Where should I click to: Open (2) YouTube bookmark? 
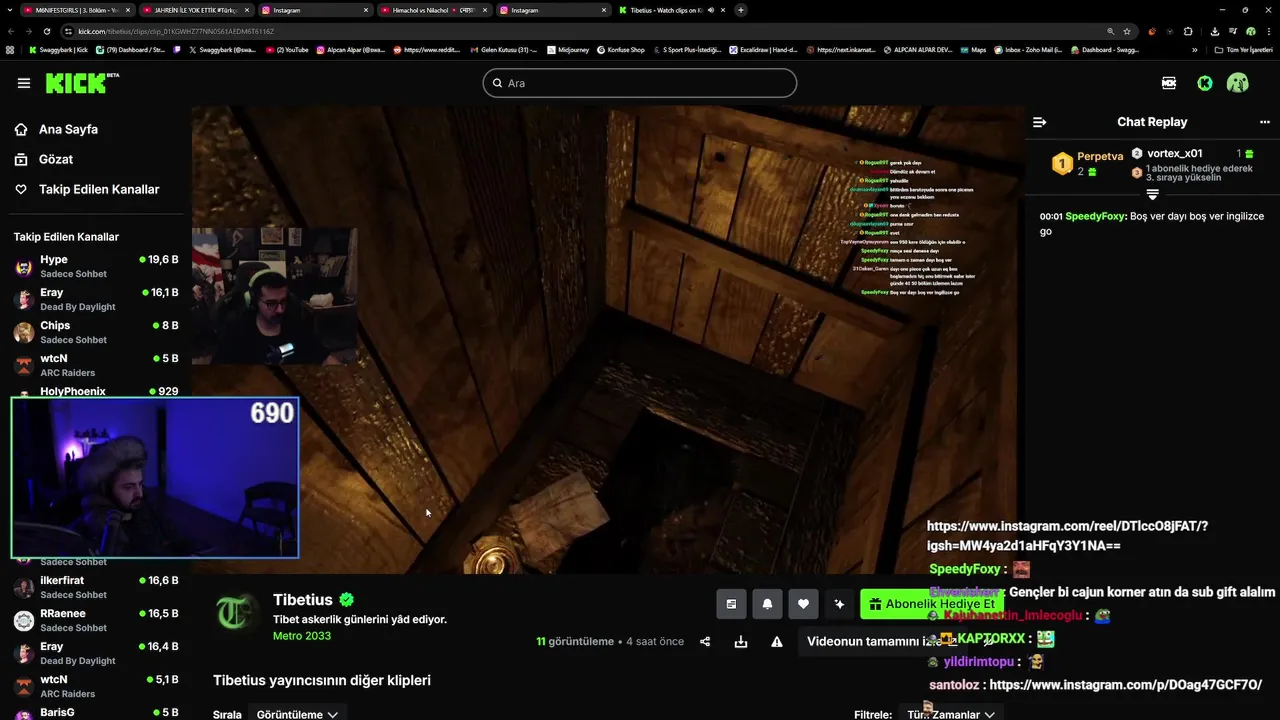coord(287,49)
